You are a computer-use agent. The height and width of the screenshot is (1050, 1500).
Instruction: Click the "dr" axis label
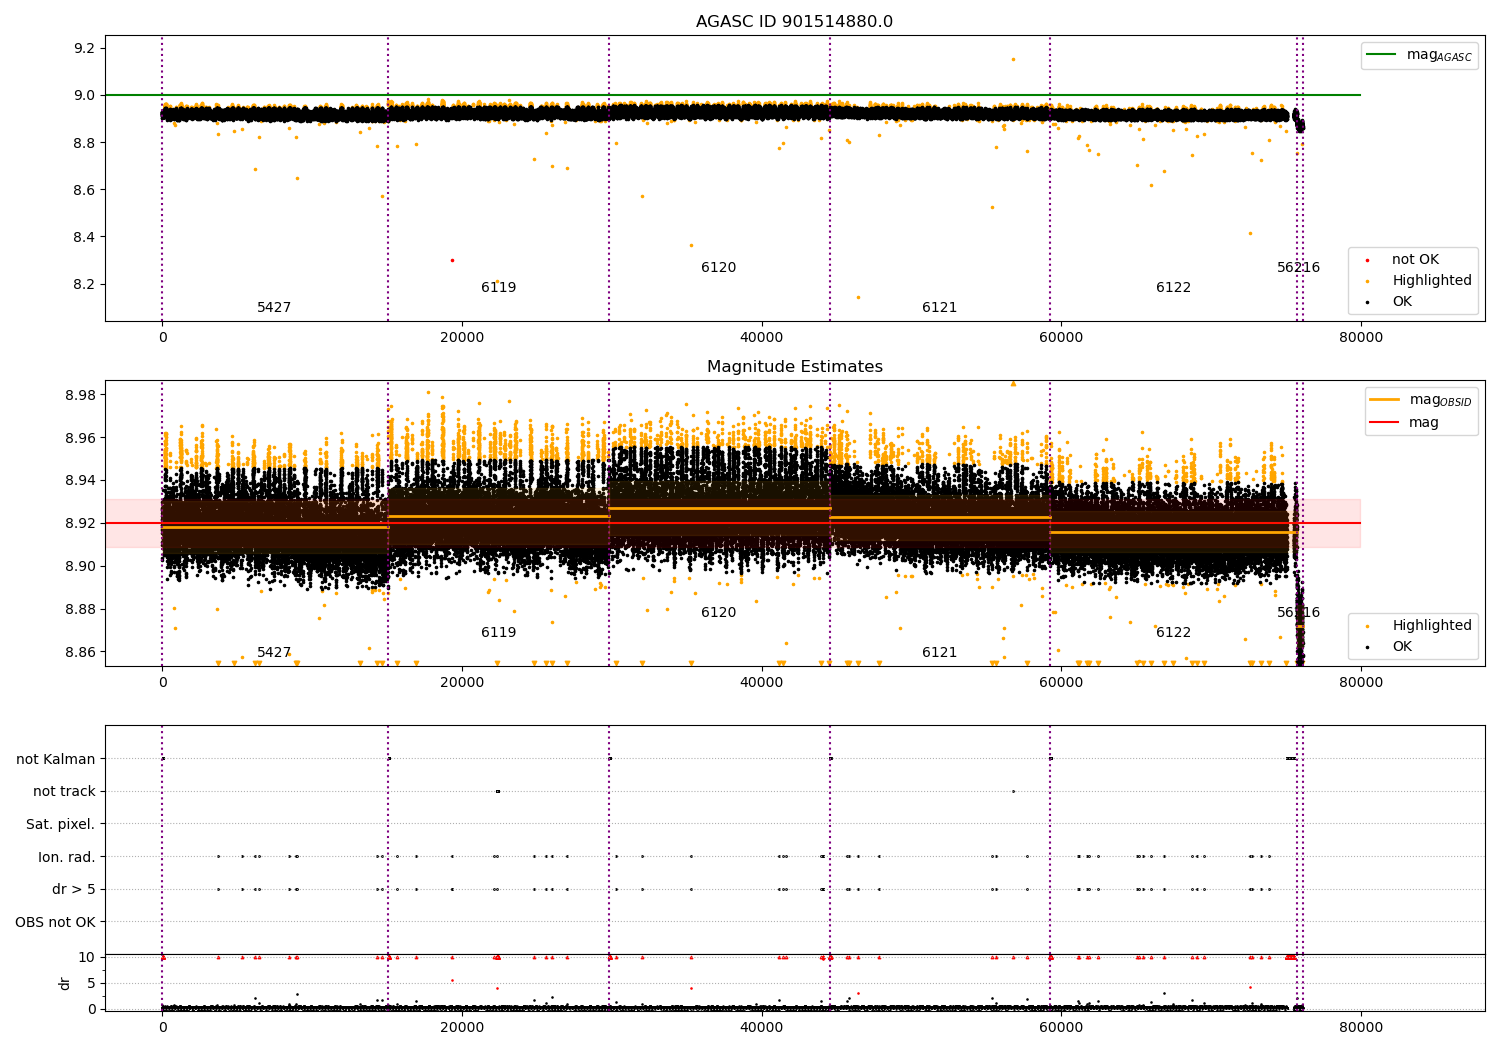[x=65, y=983]
